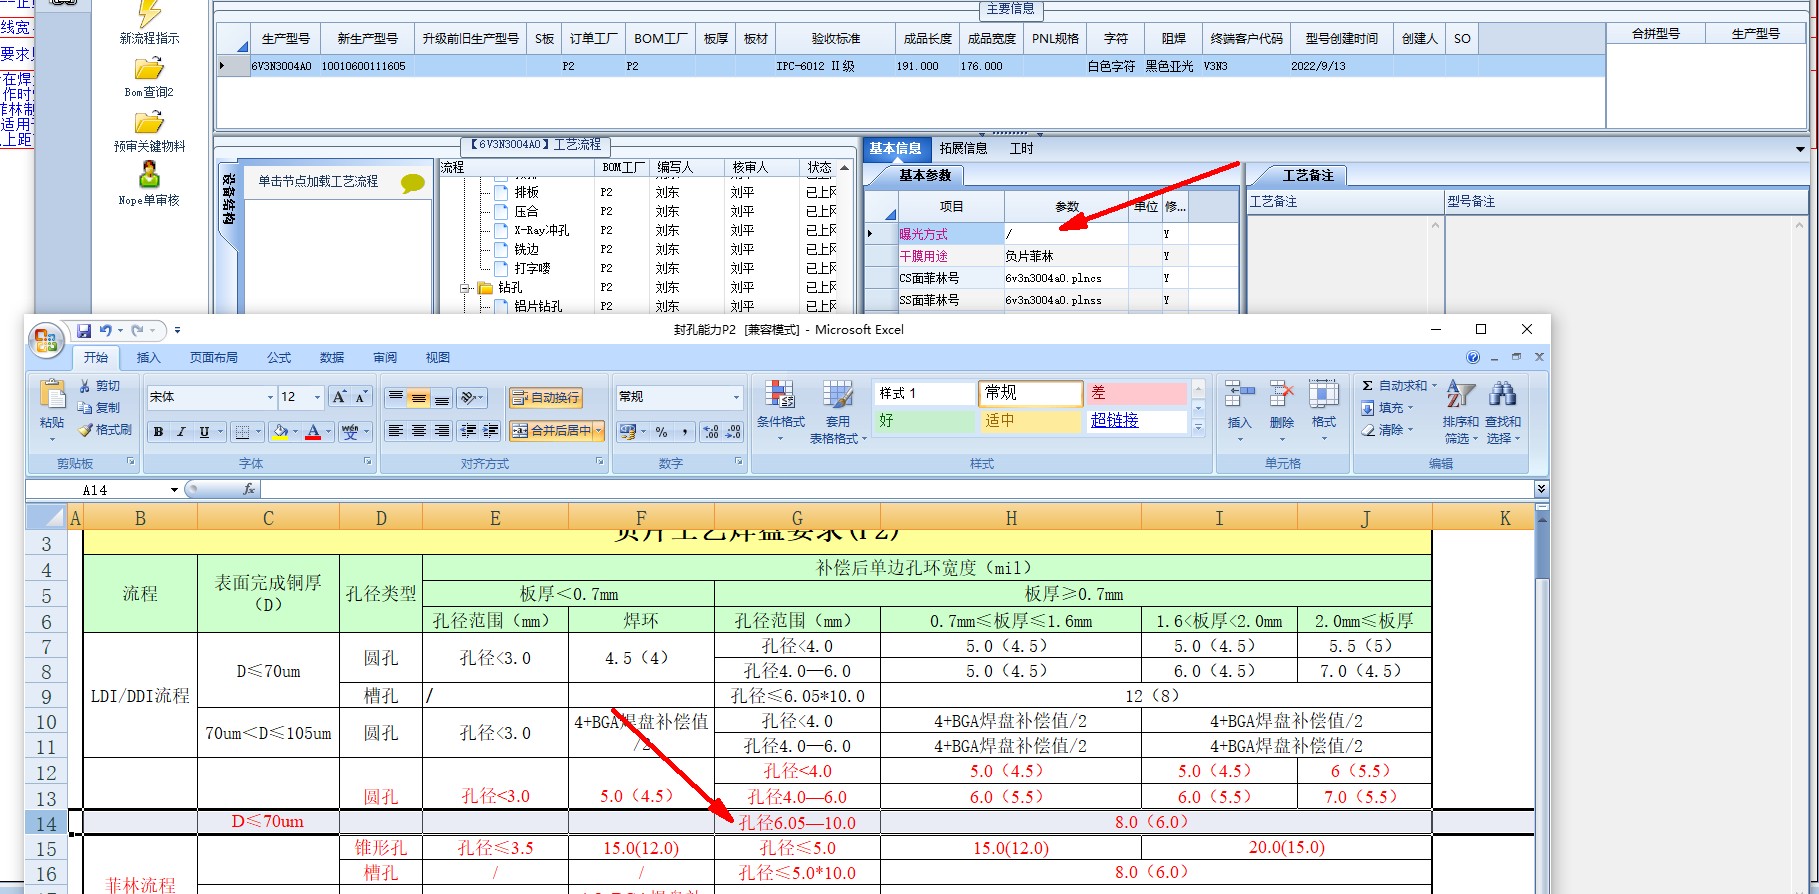Open borders dropdown arrow
This screenshot has width=1819, height=894.
(x=258, y=432)
